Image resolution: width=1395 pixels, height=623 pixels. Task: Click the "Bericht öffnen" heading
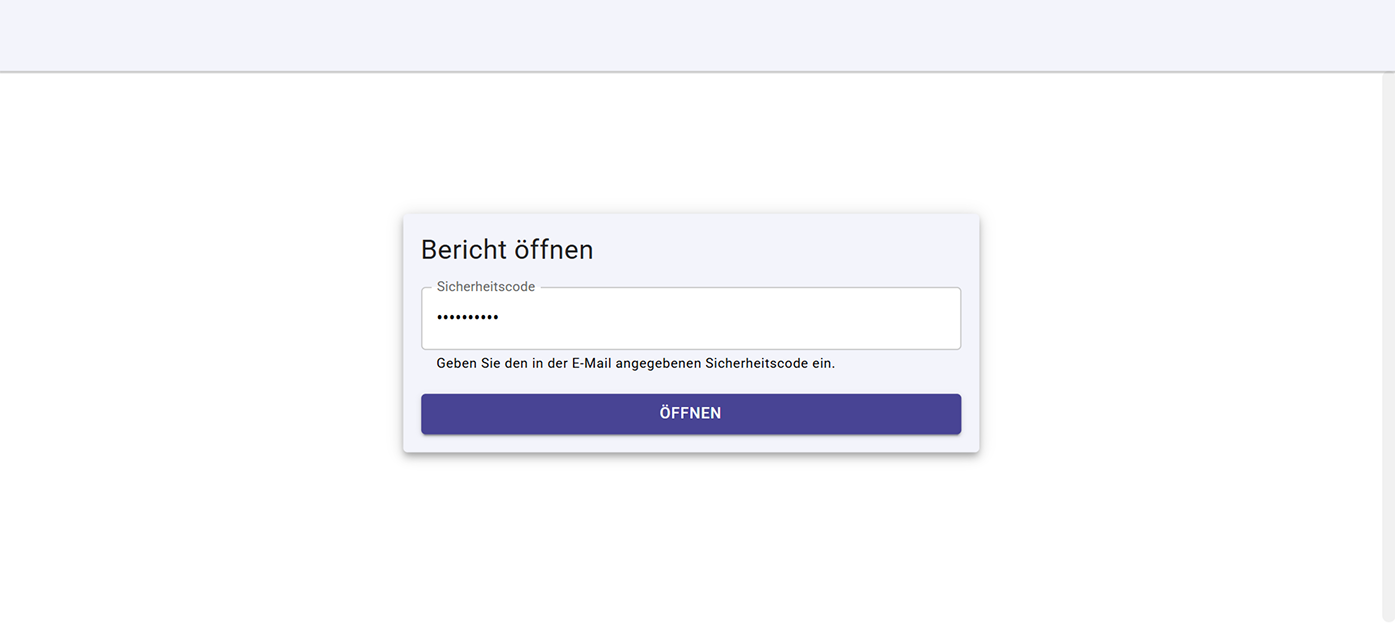tap(507, 250)
